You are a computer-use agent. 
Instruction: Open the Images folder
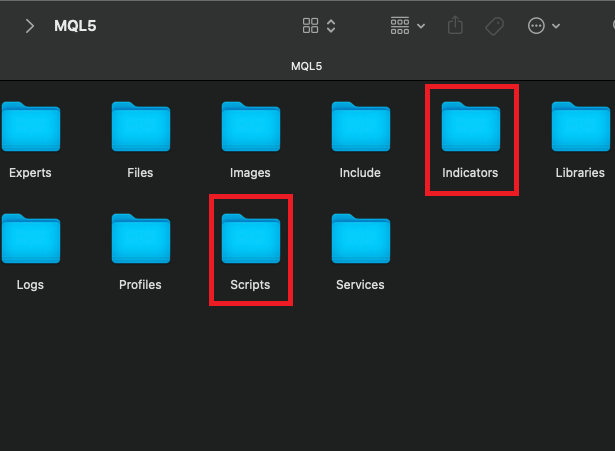click(x=250, y=127)
